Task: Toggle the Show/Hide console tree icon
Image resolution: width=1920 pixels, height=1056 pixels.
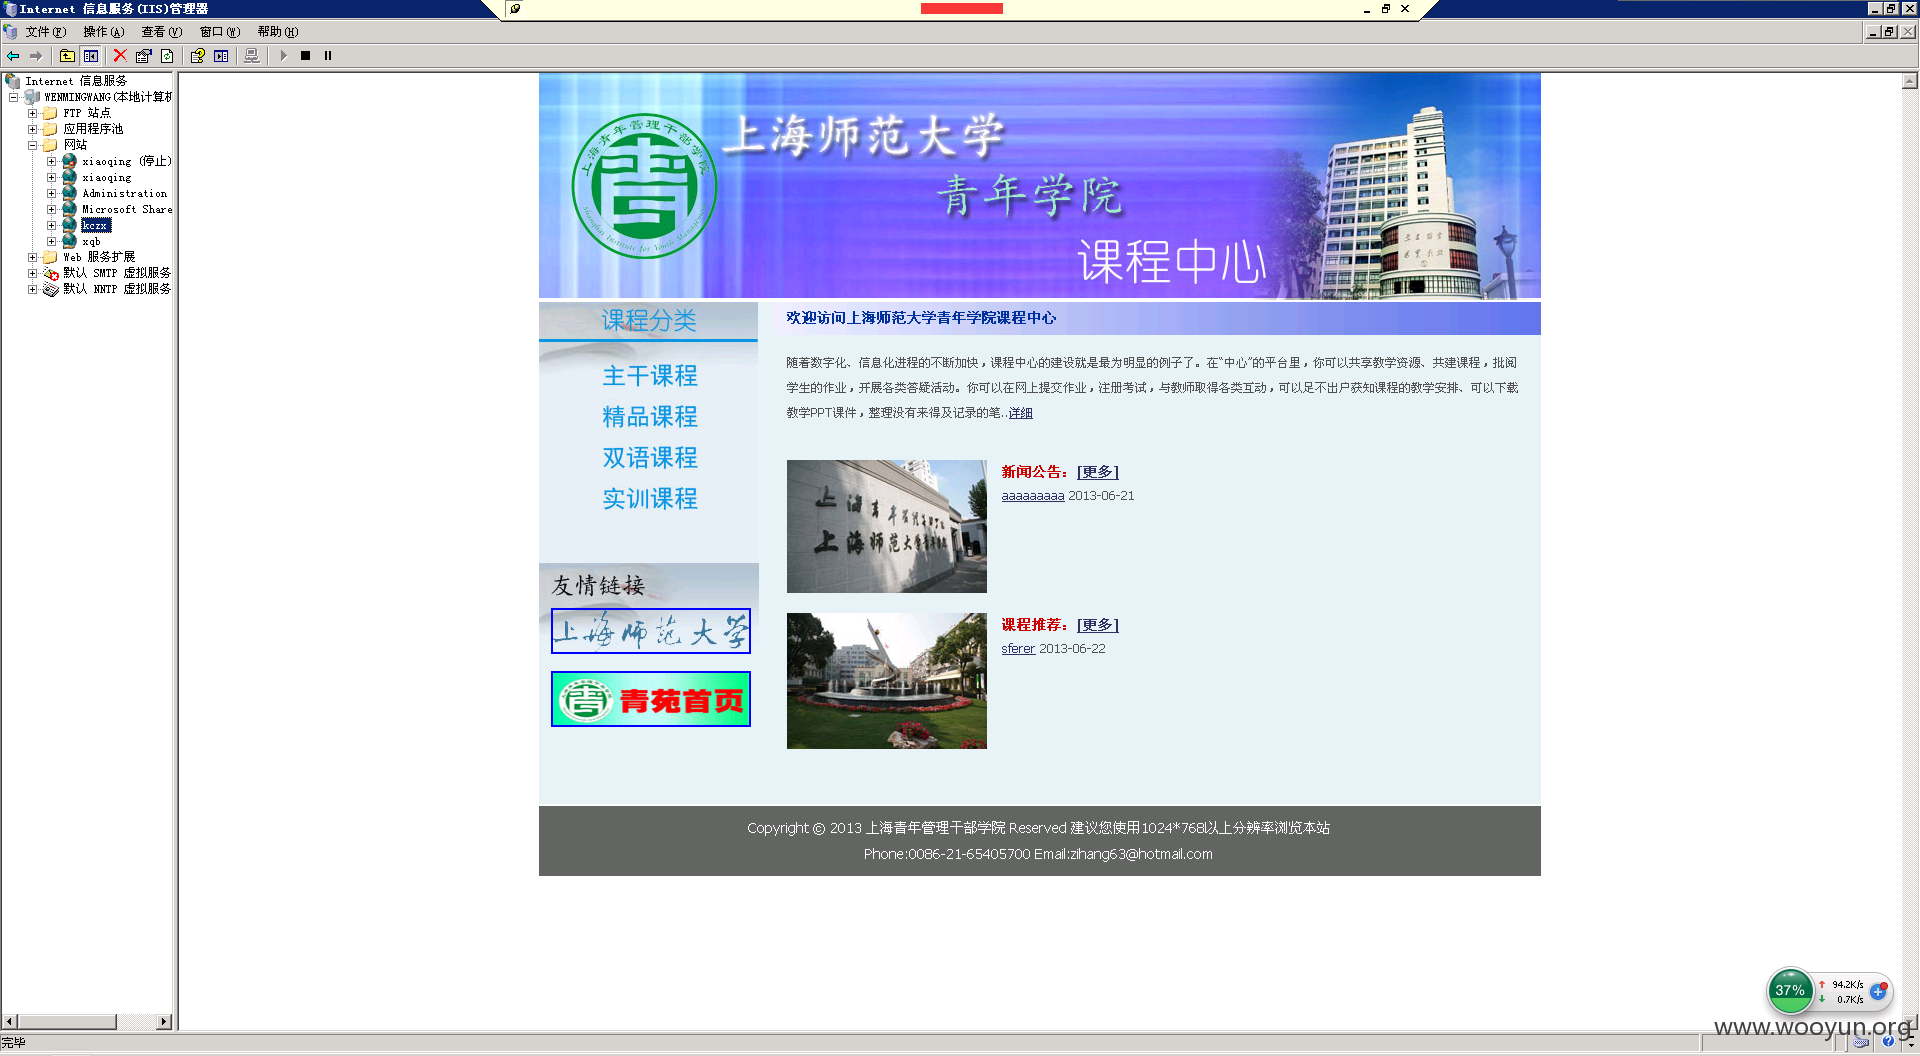Action: [91, 56]
